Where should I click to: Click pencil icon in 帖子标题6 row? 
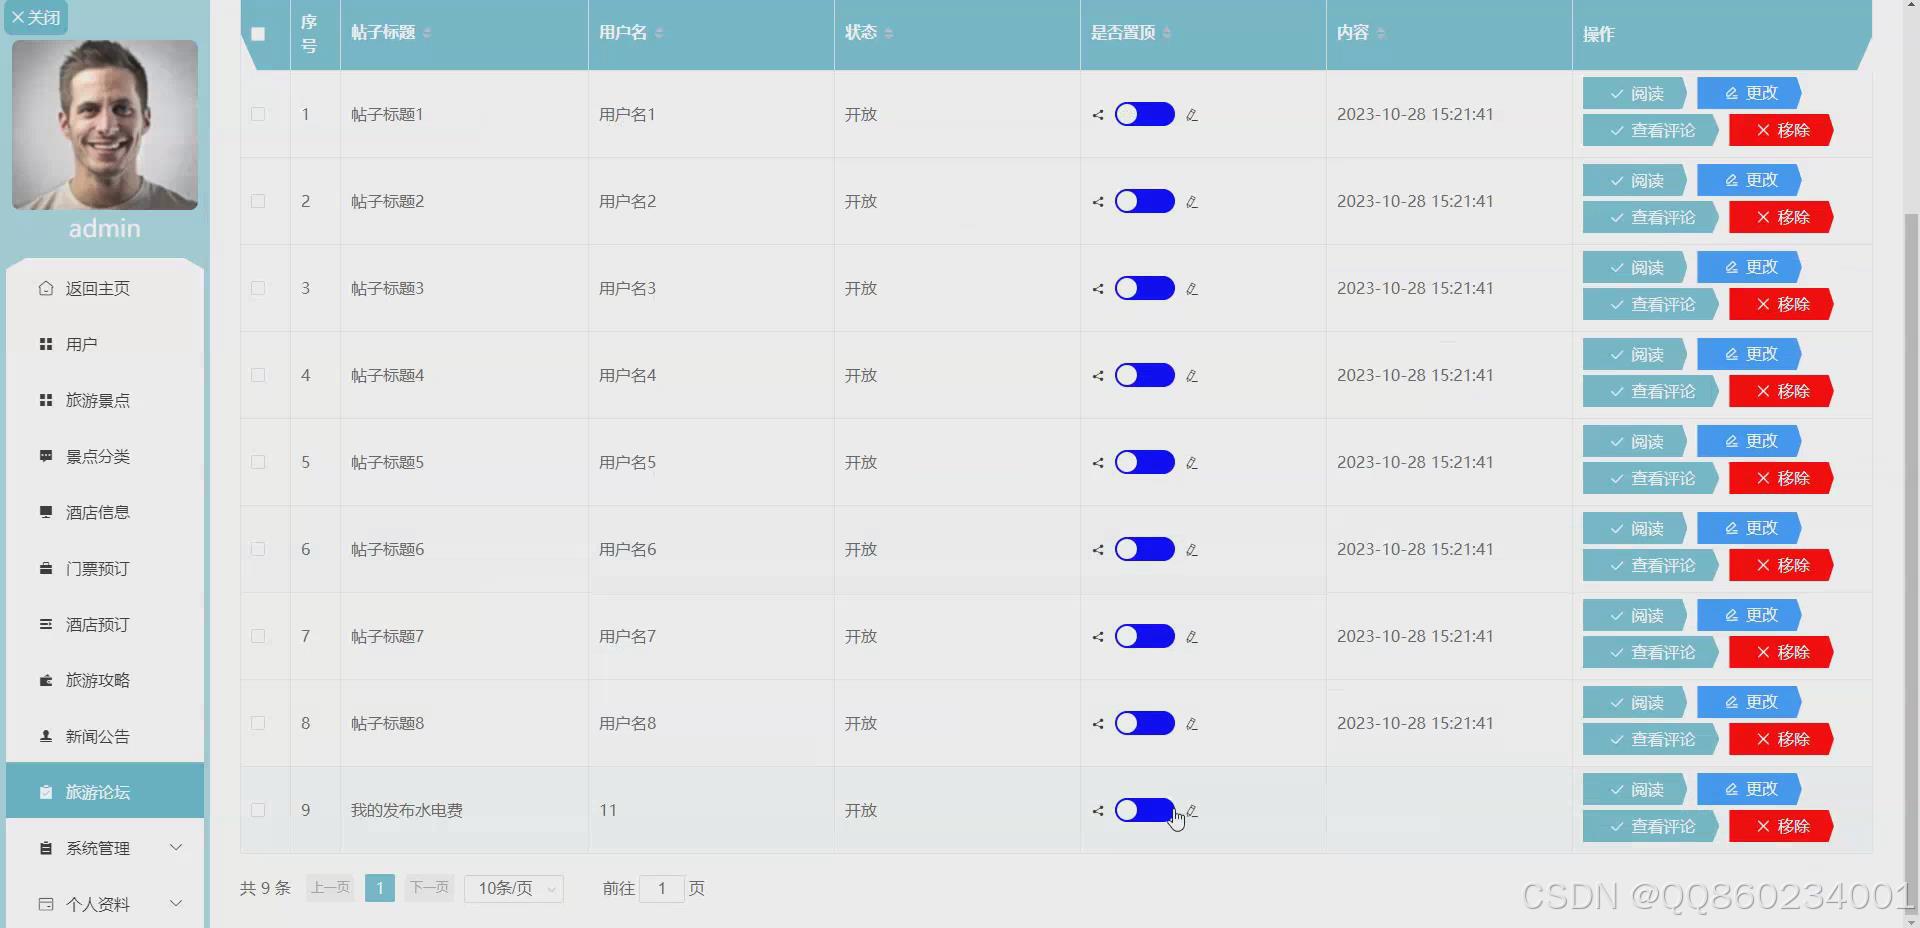coord(1191,550)
